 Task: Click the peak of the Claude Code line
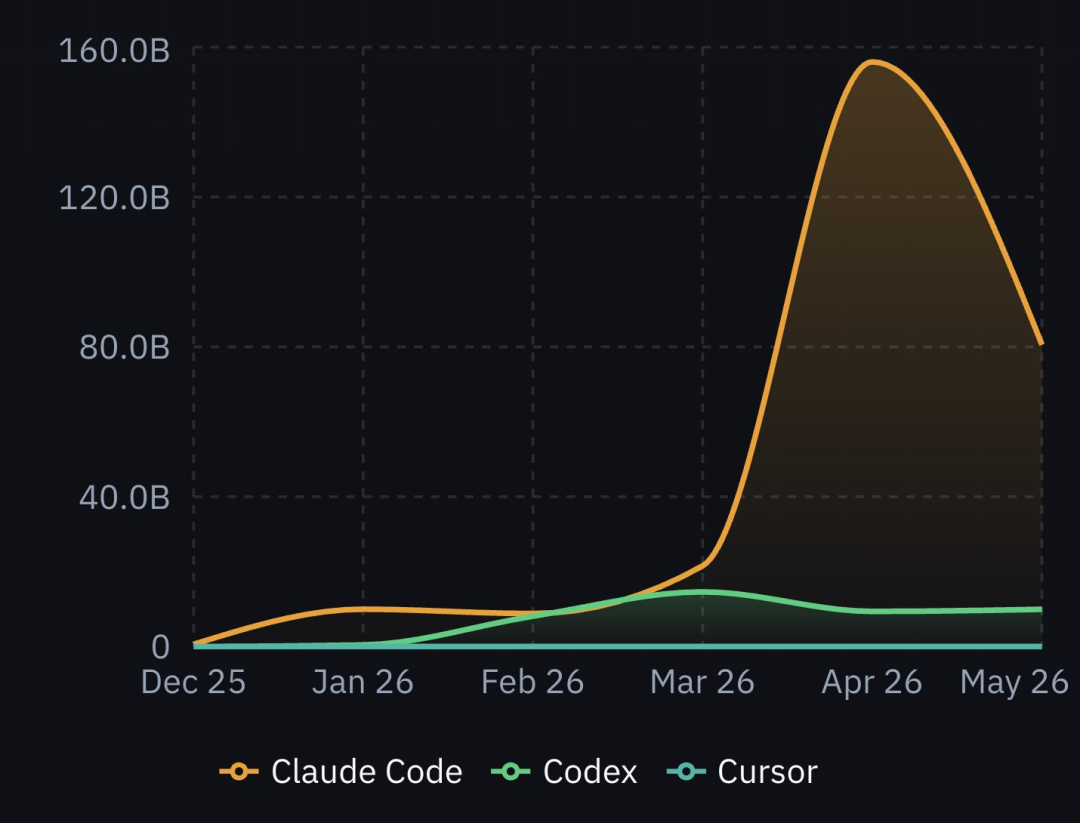[872, 63]
